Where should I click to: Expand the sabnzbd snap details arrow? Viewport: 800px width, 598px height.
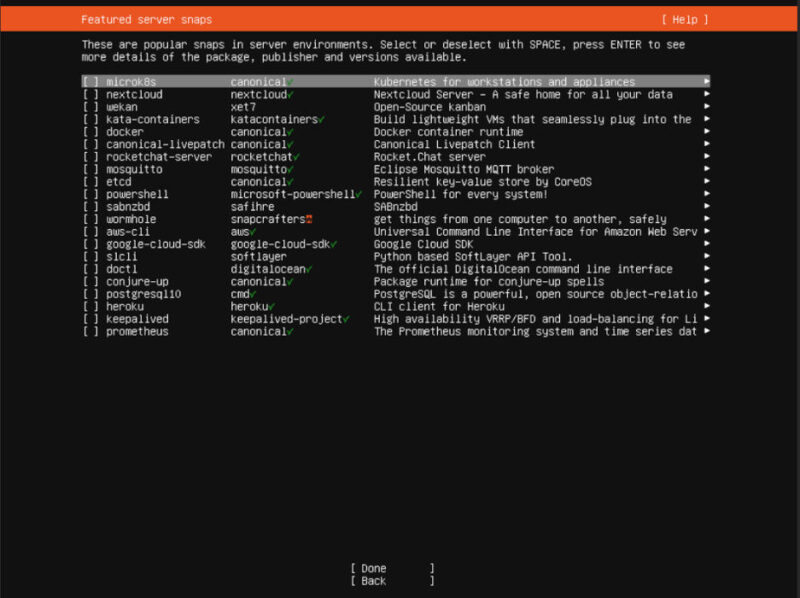click(x=706, y=207)
